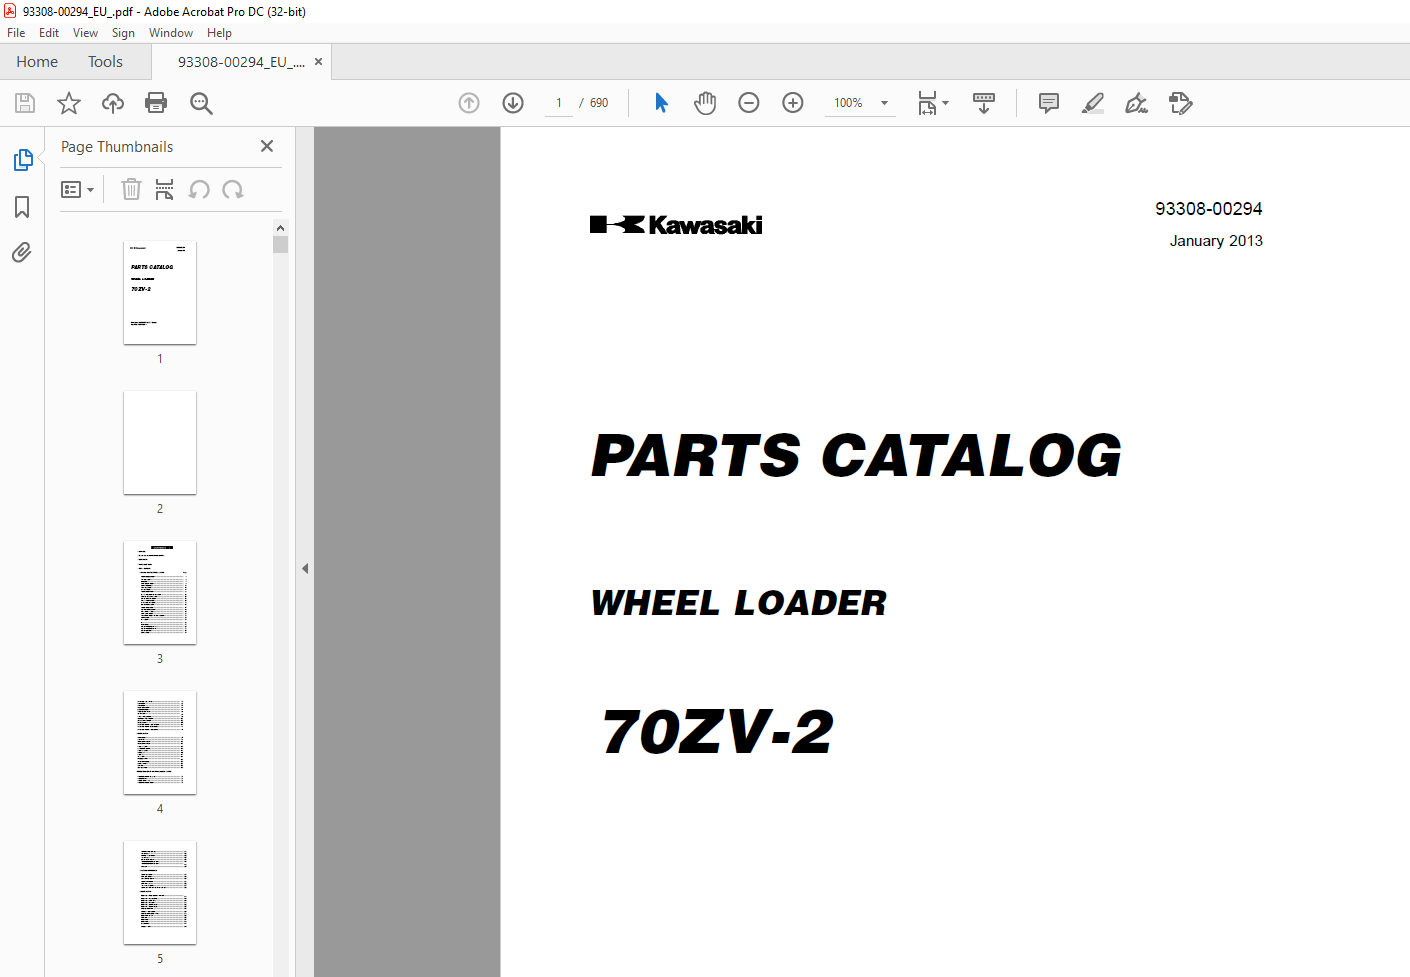Open the Sign menu
Screen dimensions: 1410x977
[x=123, y=33]
